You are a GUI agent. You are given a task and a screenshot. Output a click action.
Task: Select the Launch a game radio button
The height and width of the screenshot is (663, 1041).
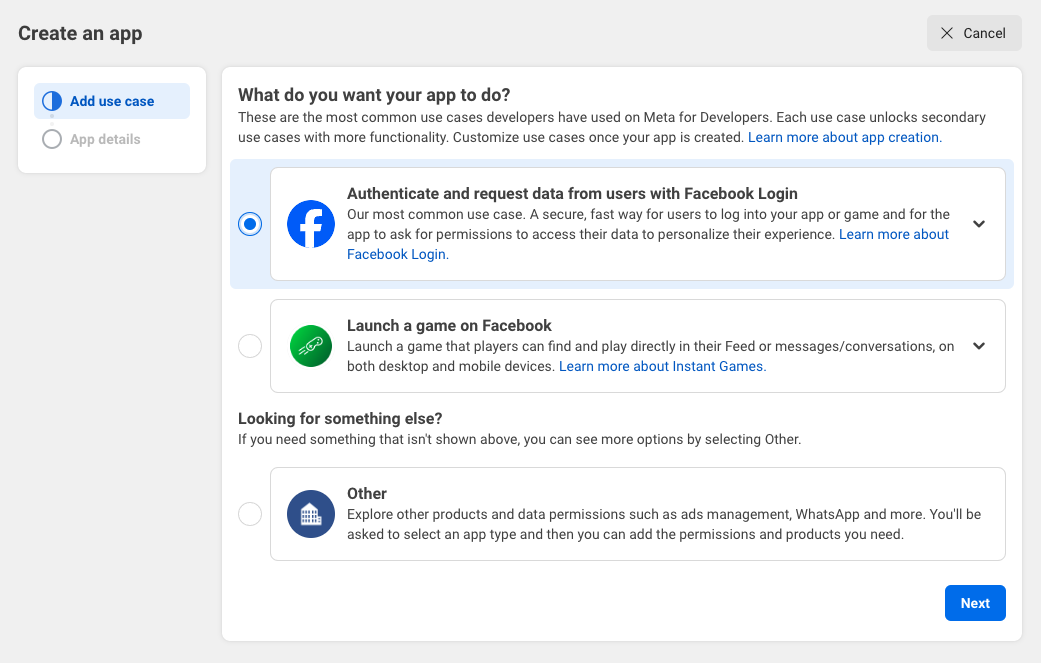point(250,345)
